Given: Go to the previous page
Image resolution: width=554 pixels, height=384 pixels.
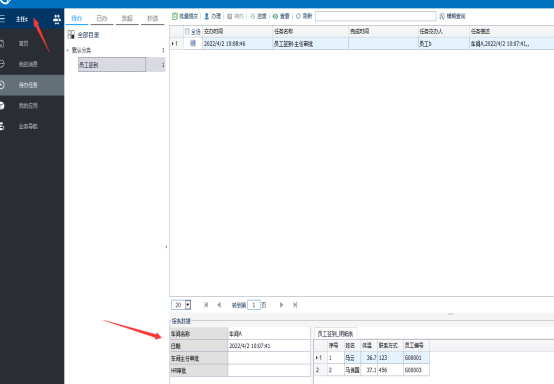Looking at the screenshot, I should point(219,305).
